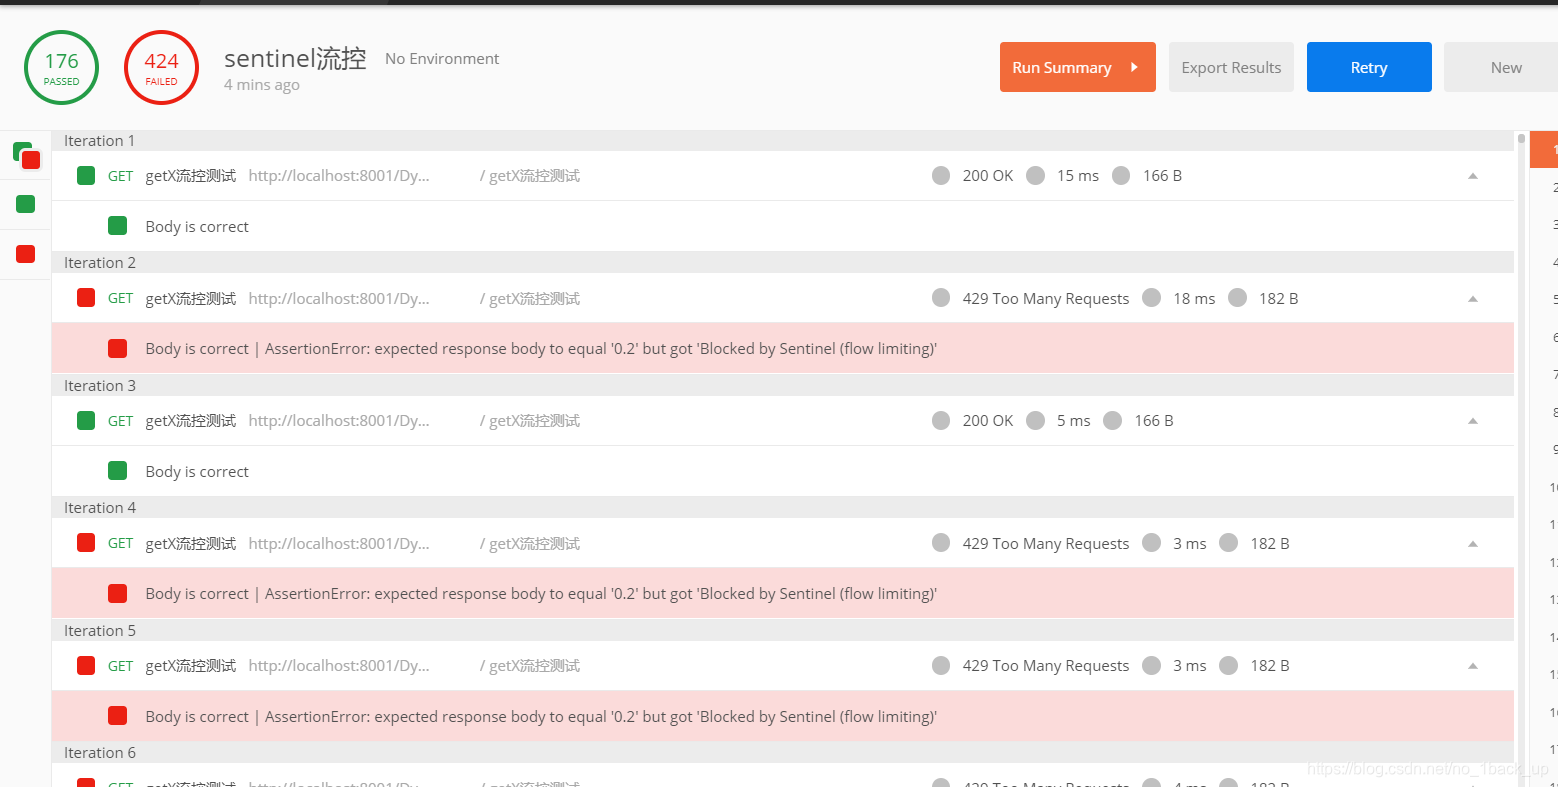
Task: Click the '166 B' size in Iteration 3
Action: [x=1154, y=421]
